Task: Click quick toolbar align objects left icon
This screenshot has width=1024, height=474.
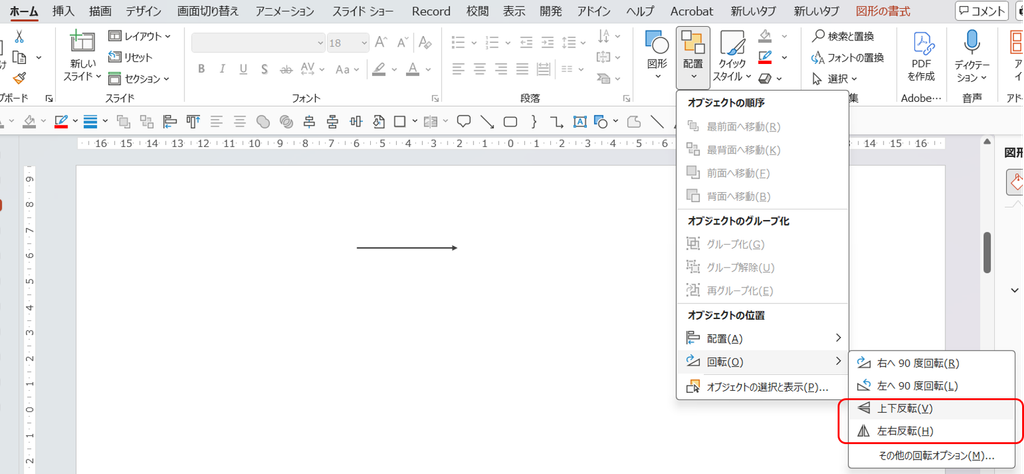Action: 170,121
